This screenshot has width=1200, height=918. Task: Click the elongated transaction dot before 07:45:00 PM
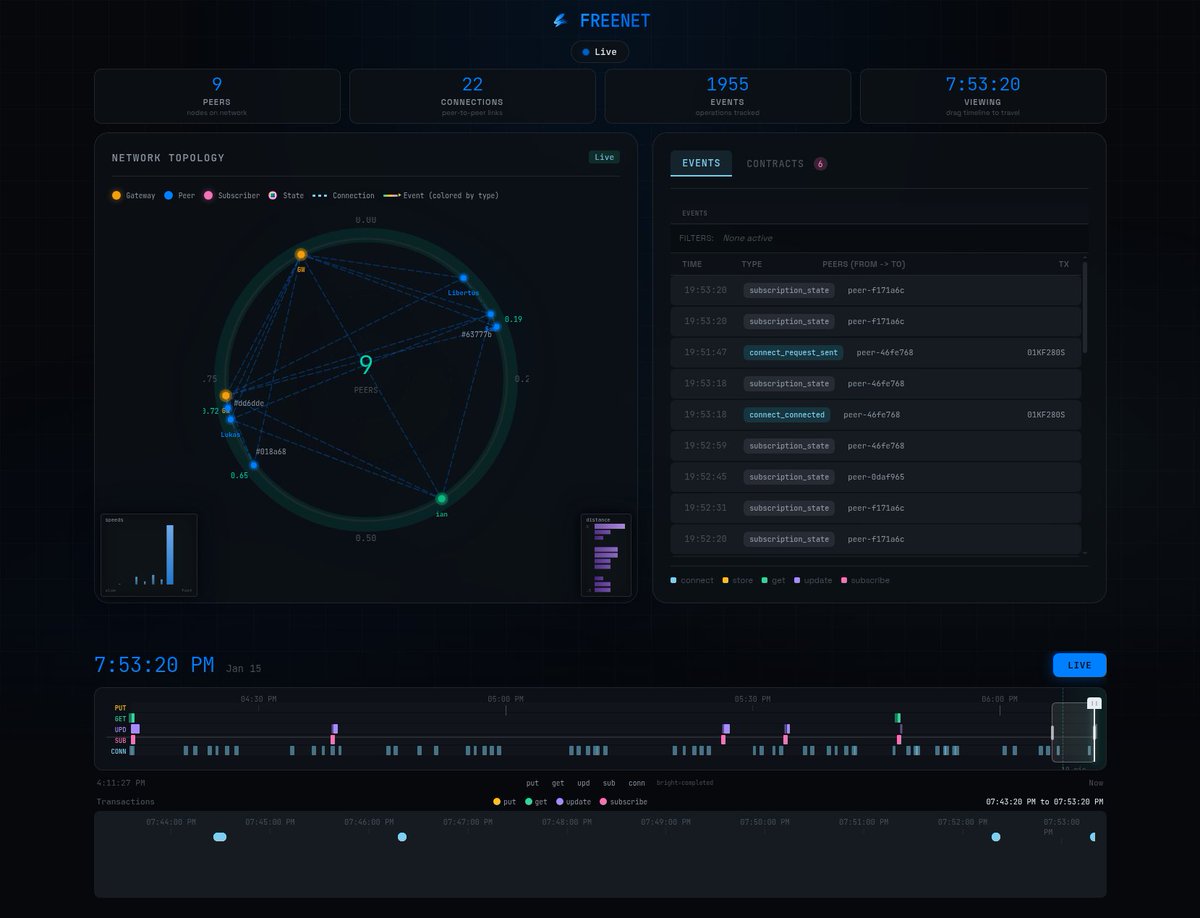[x=220, y=837]
